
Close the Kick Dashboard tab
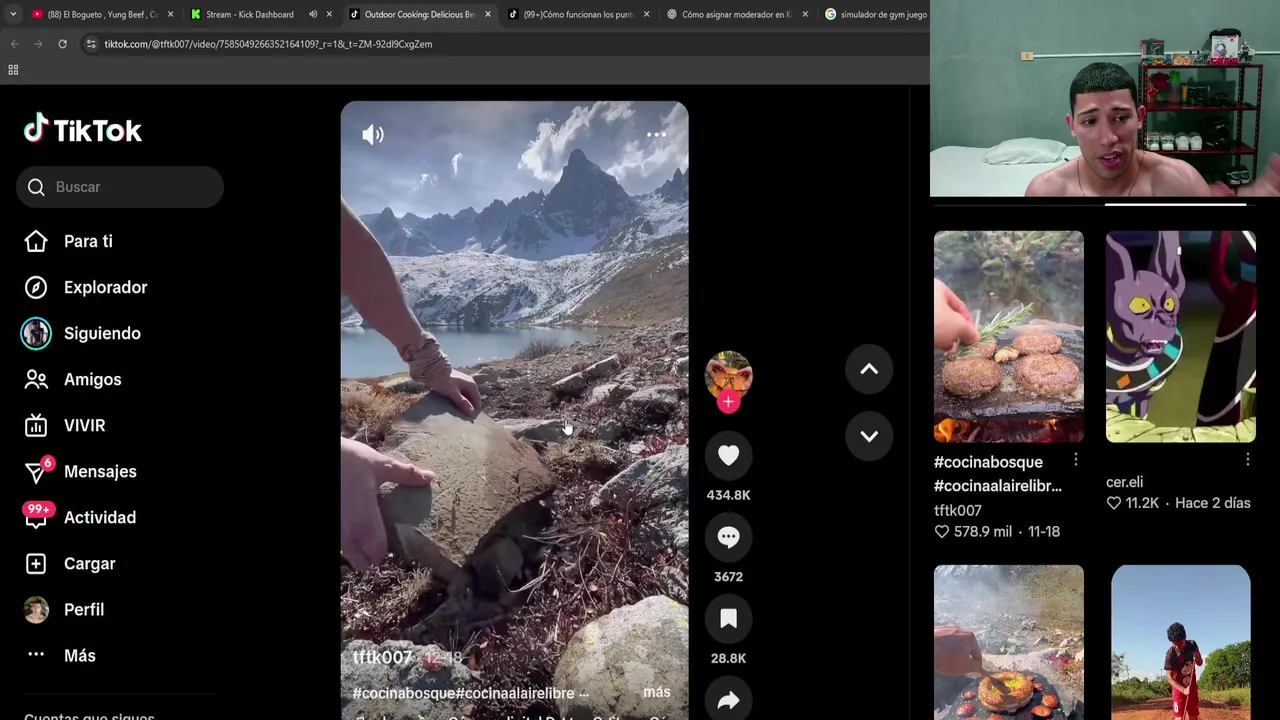(x=329, y=14)
